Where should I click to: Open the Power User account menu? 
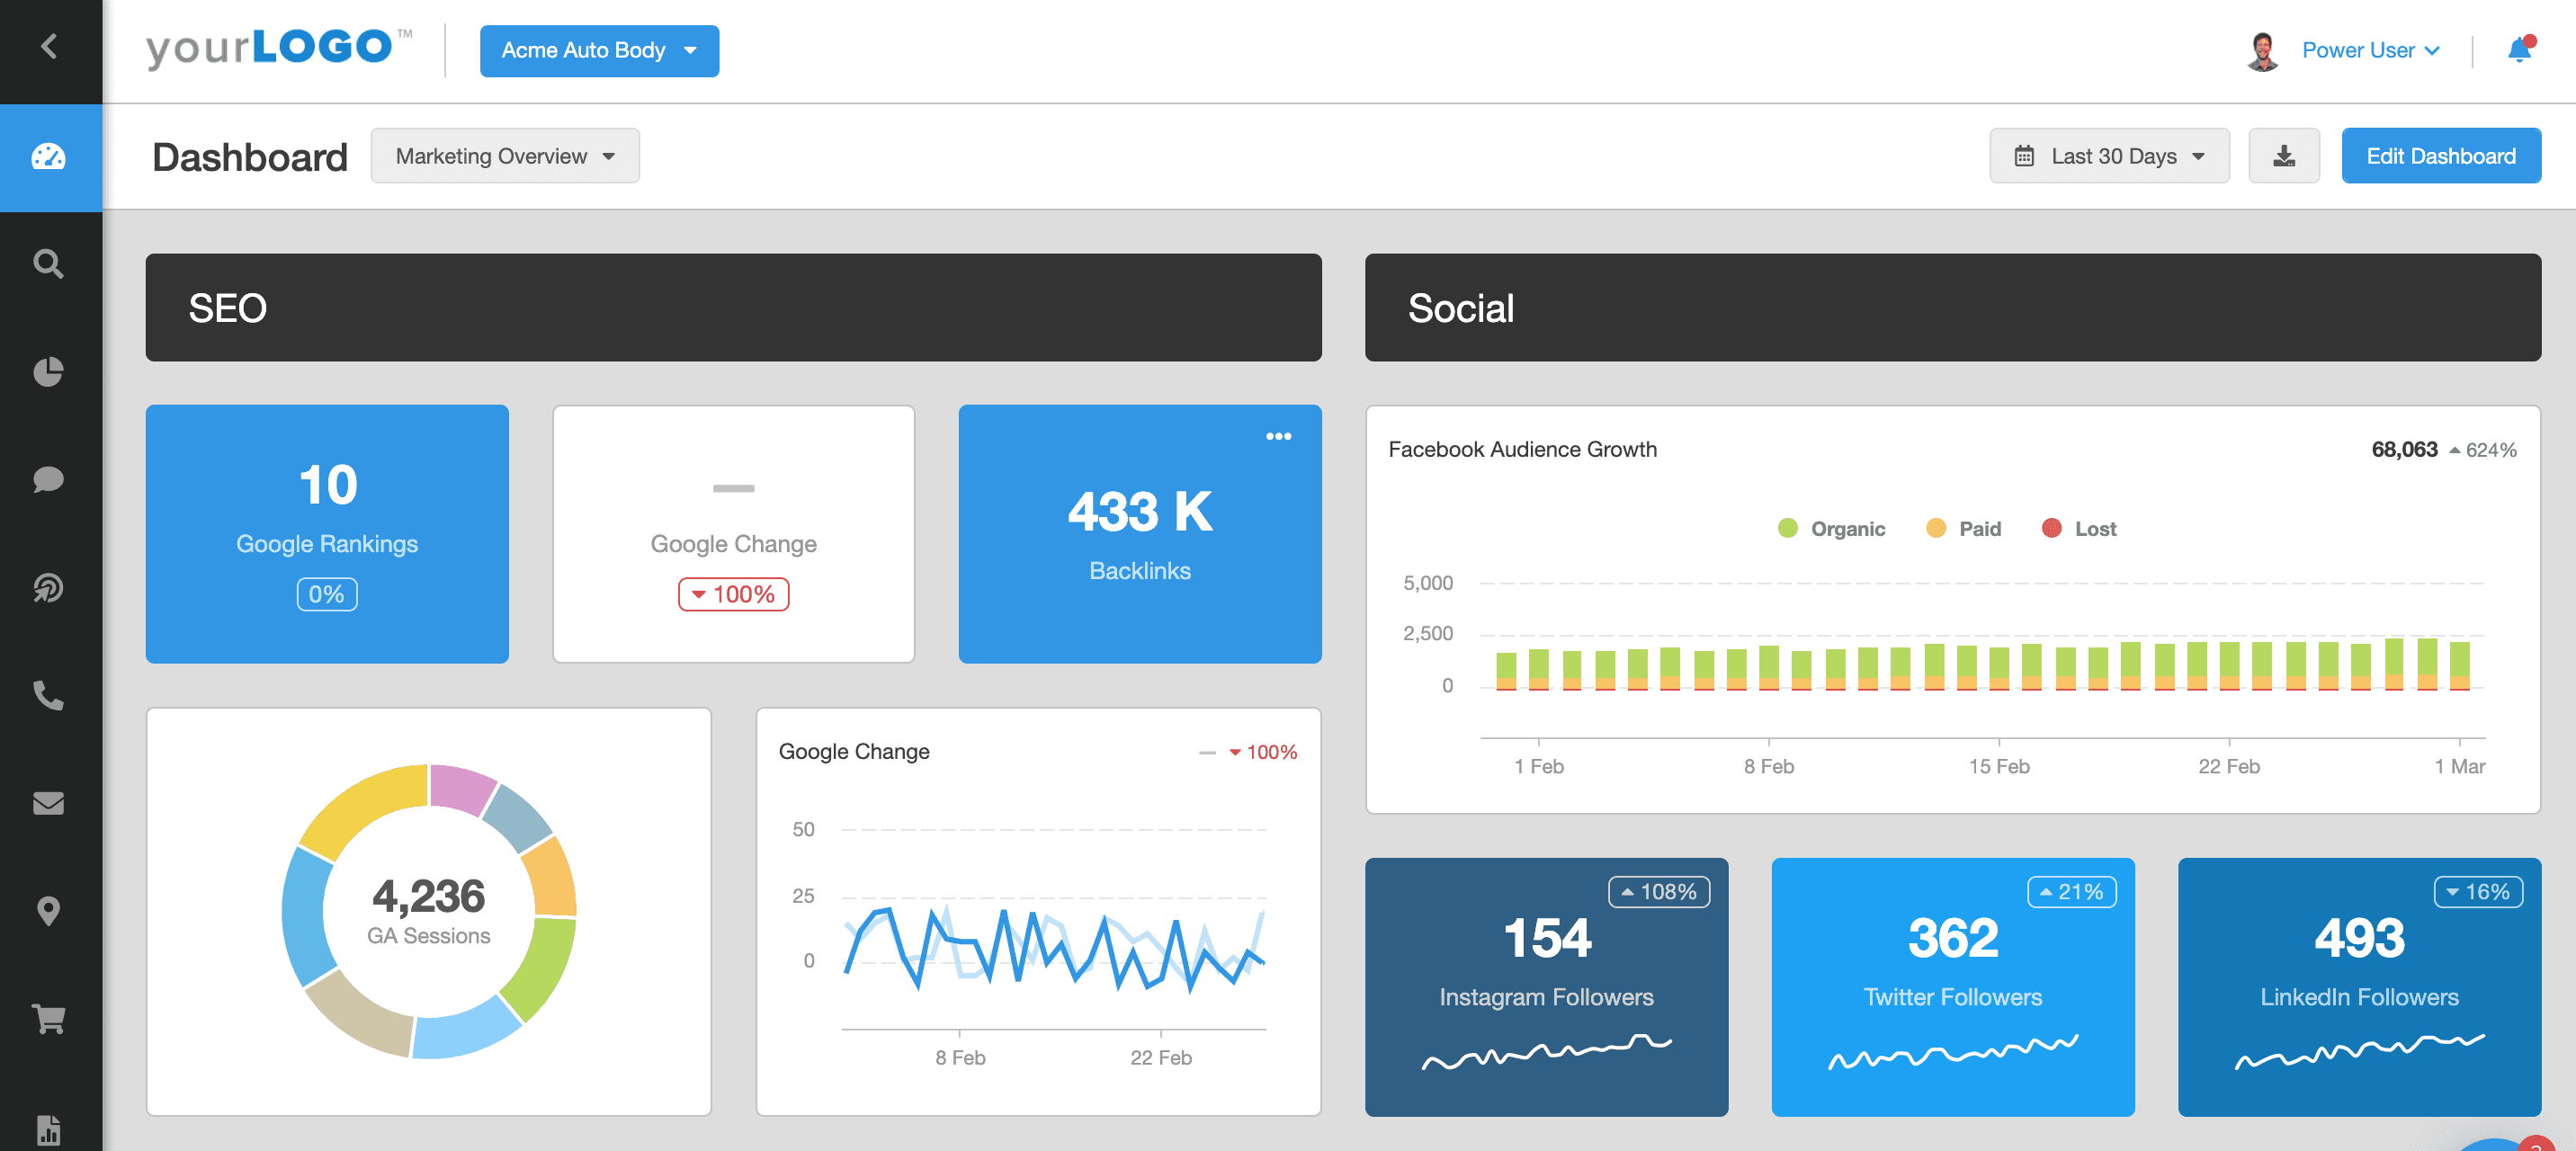(x=2368, y=50)
